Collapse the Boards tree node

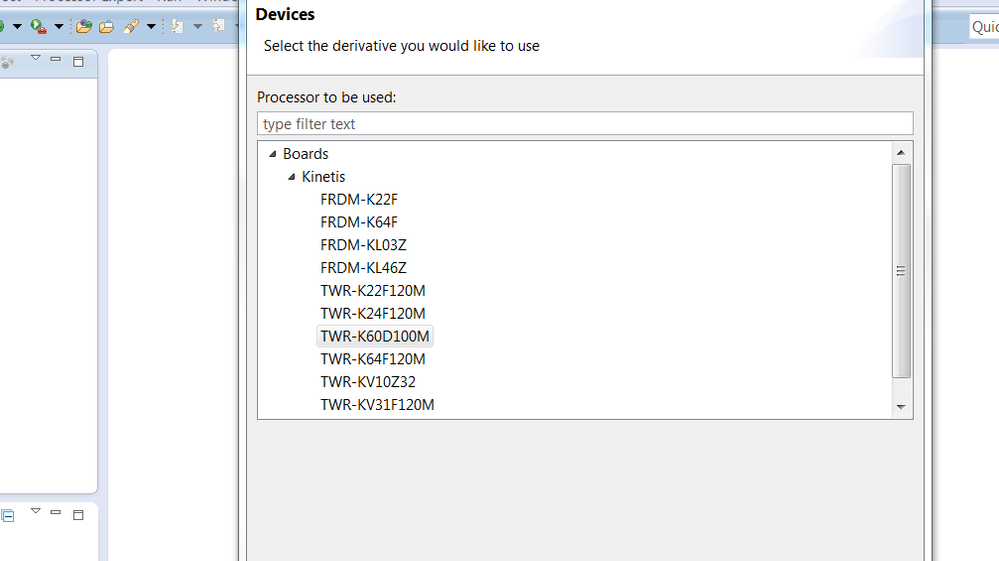point(272,154)
